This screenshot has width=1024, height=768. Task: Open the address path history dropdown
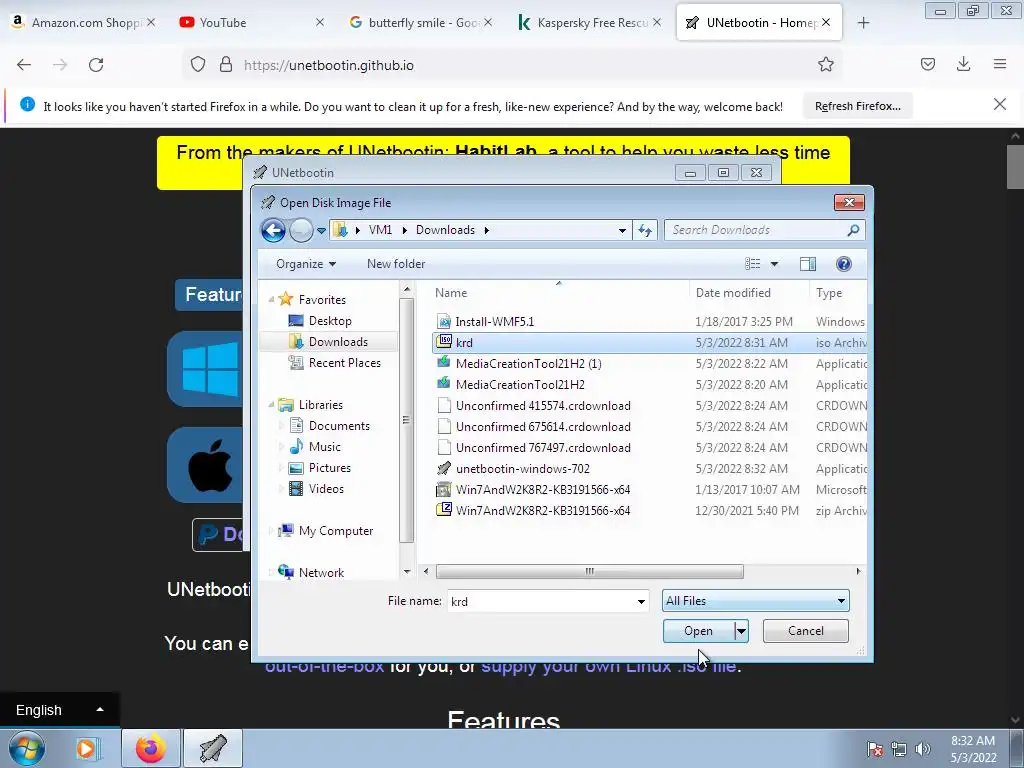(x=622, y=230)
